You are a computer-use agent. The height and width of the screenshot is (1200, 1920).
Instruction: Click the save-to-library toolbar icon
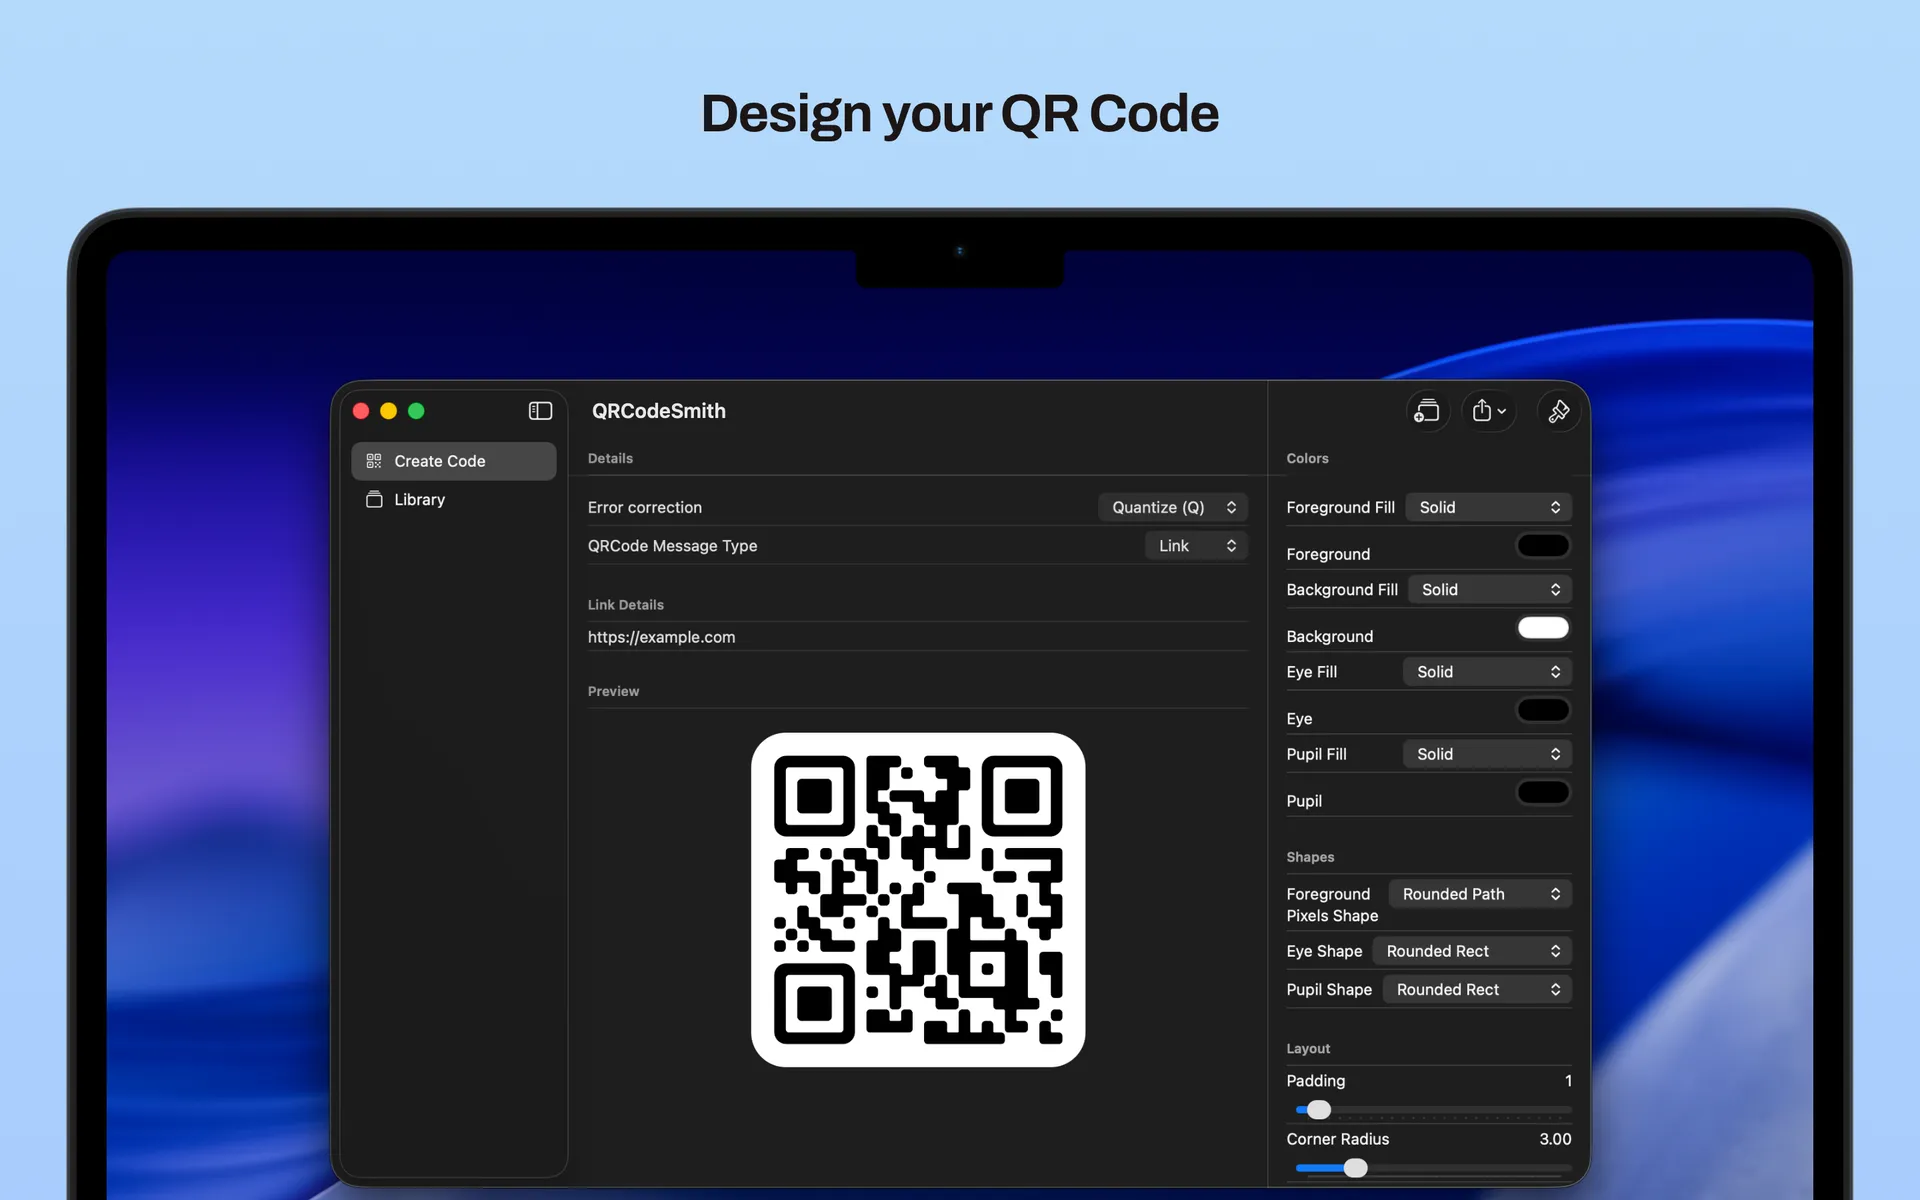pyautogui.click(x=1427, y=411)
